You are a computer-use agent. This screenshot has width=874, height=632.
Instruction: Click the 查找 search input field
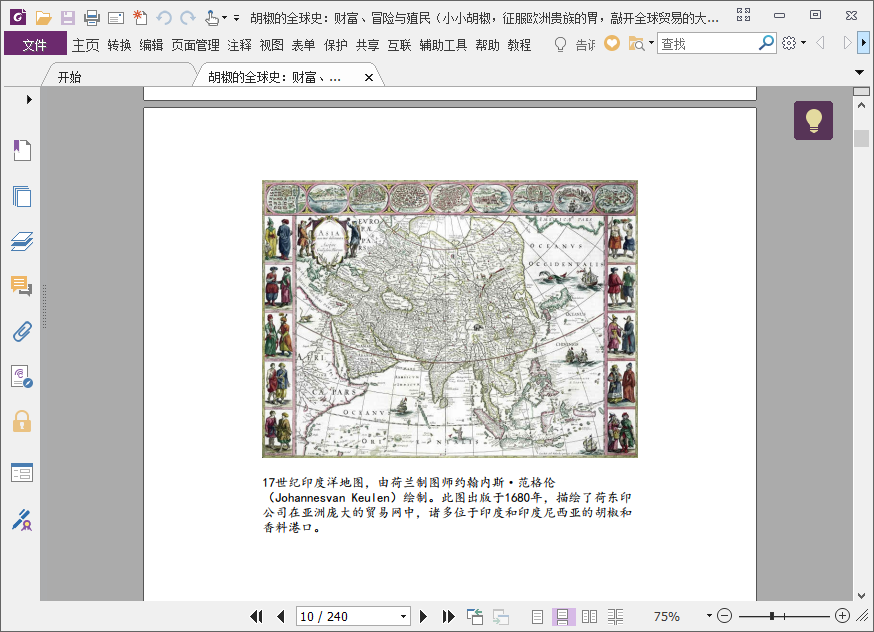tap(706, 44)
